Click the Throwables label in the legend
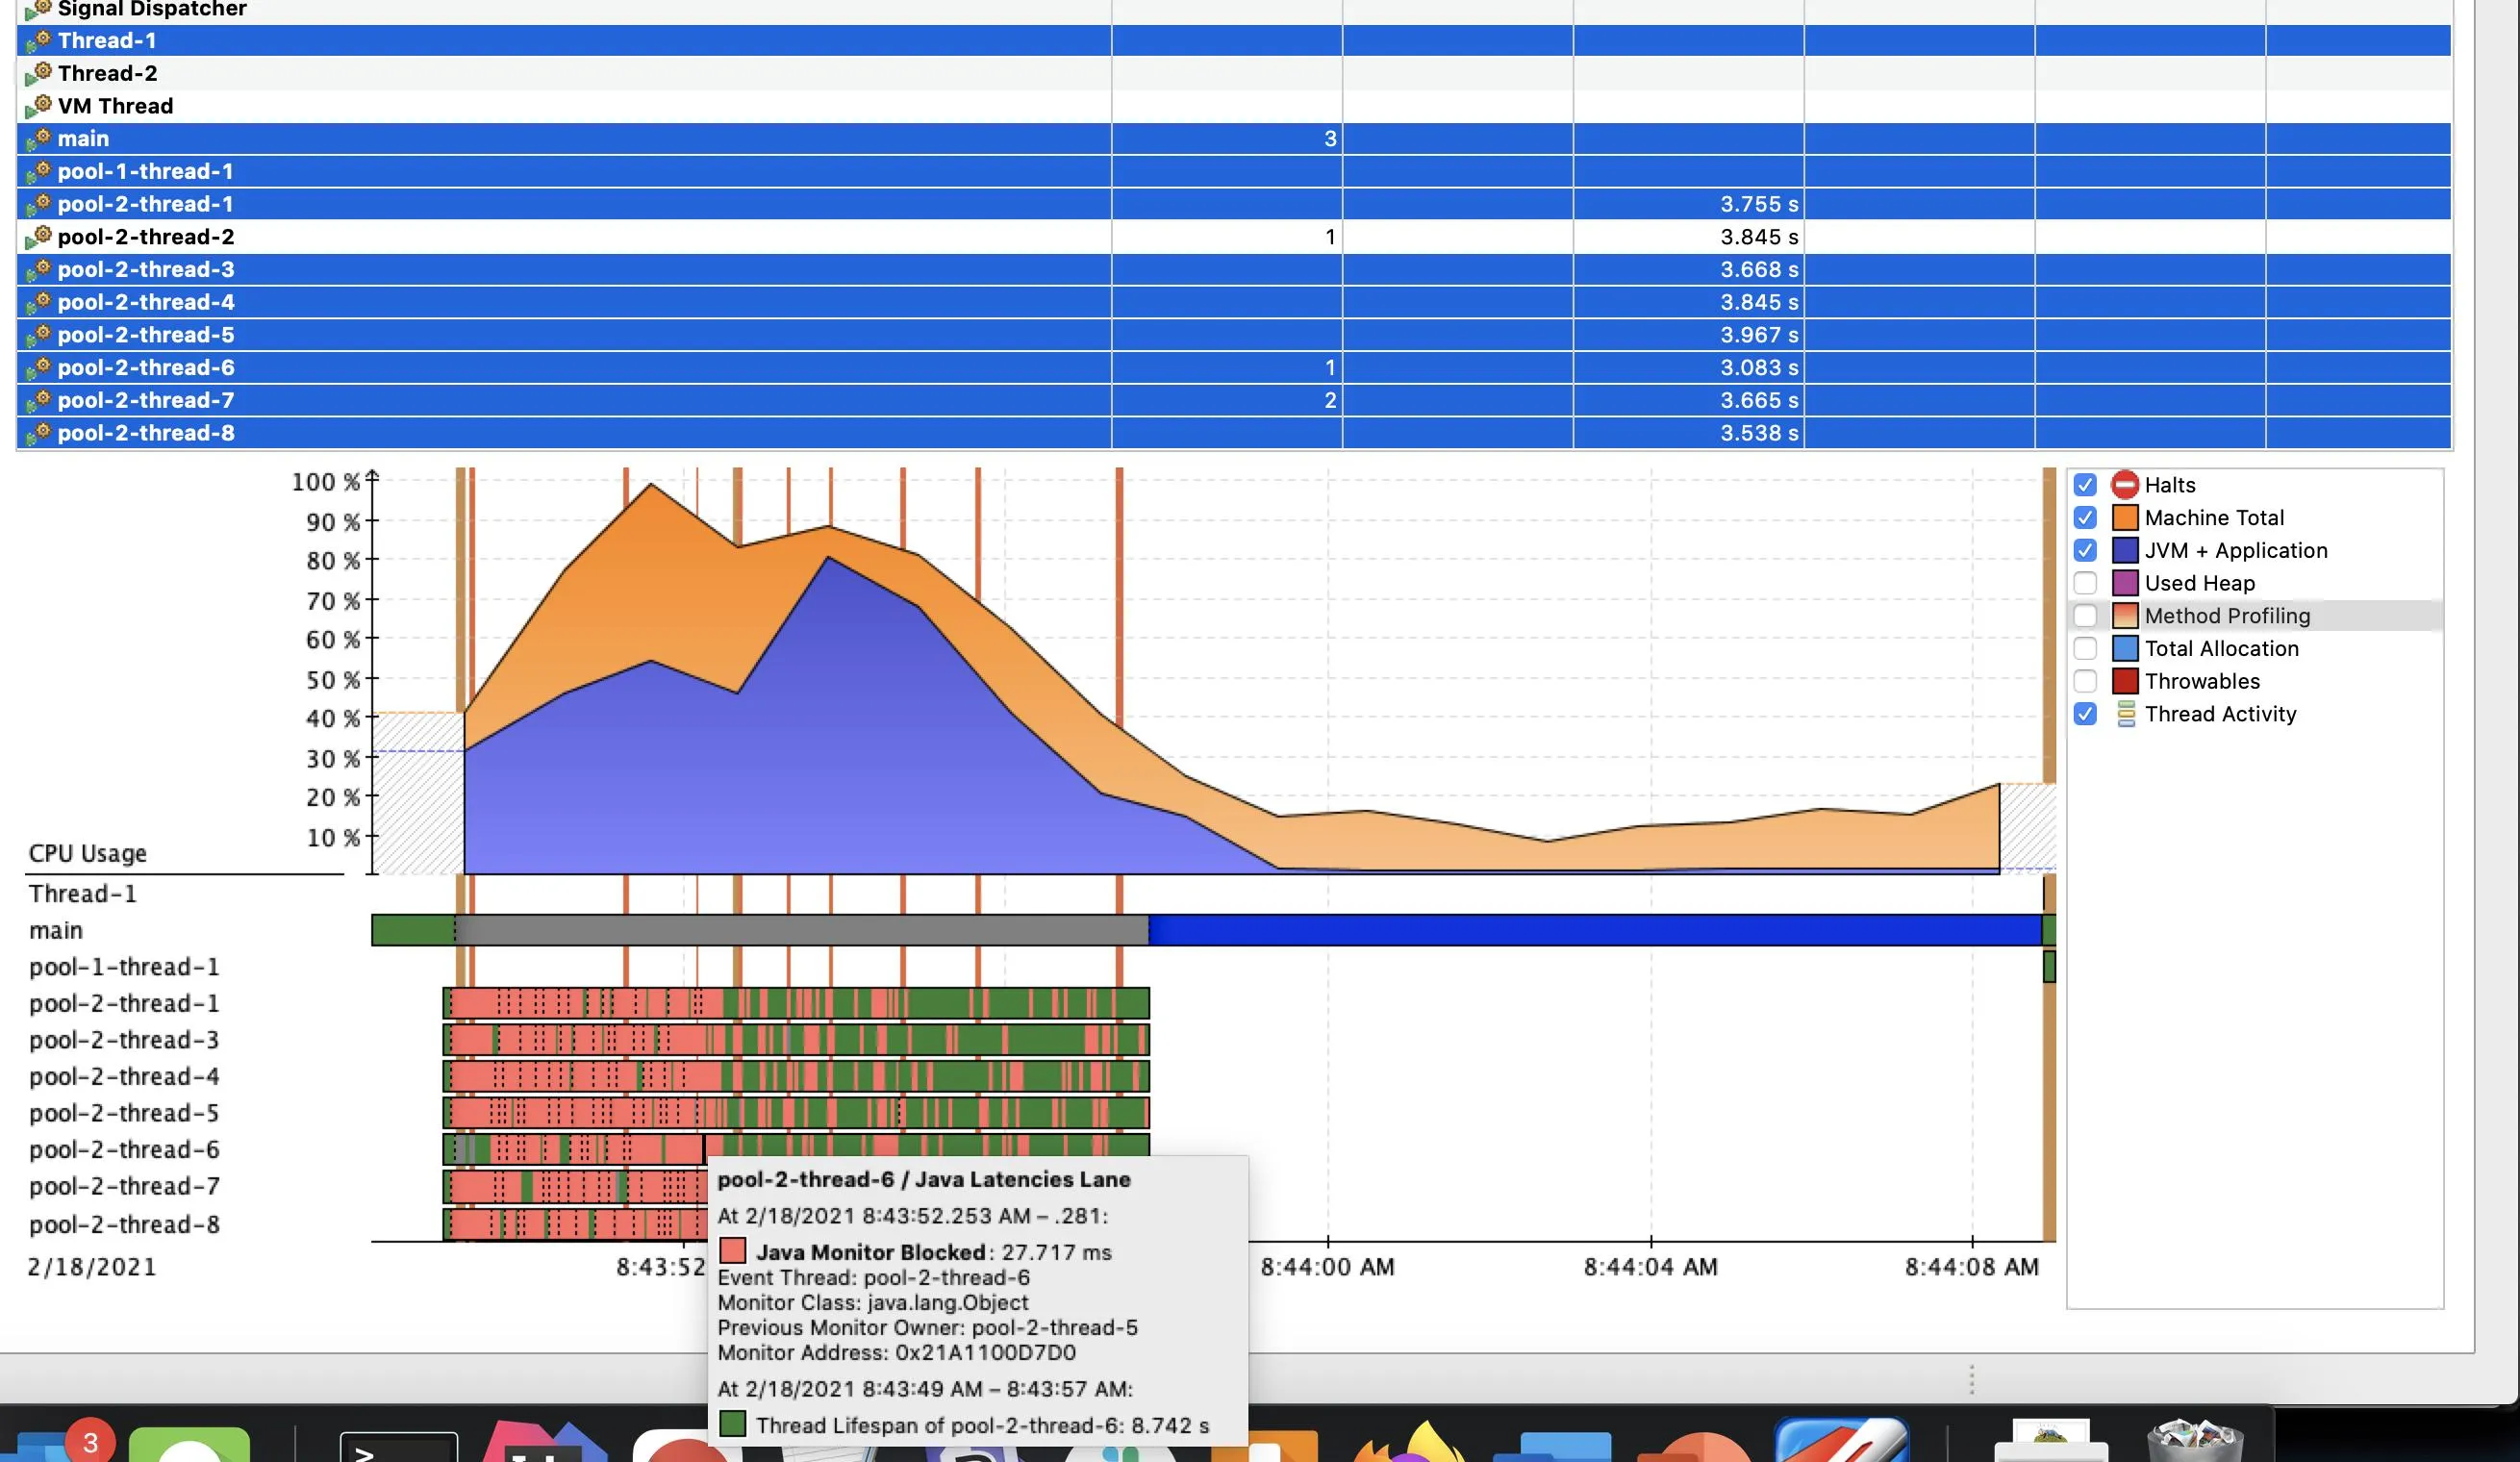The height and width of the screenshot is (1462, 2520). pos(2202,681)
